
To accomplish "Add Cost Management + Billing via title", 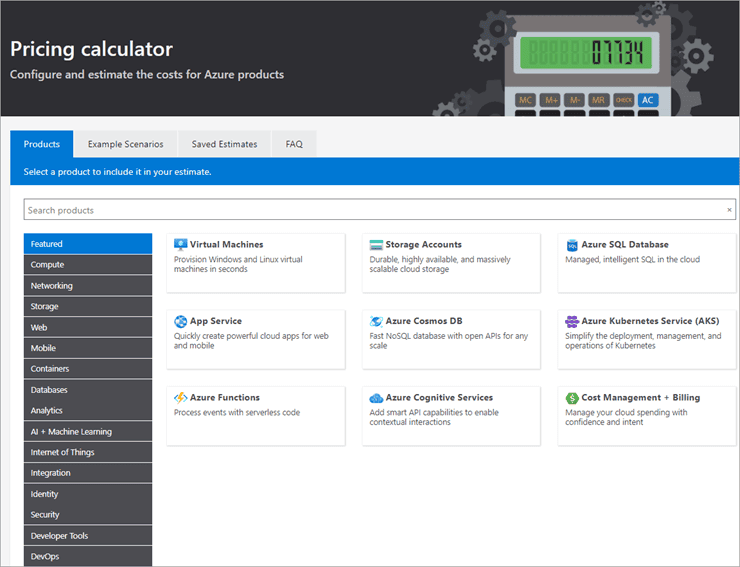I will click(x=640, y=398).
